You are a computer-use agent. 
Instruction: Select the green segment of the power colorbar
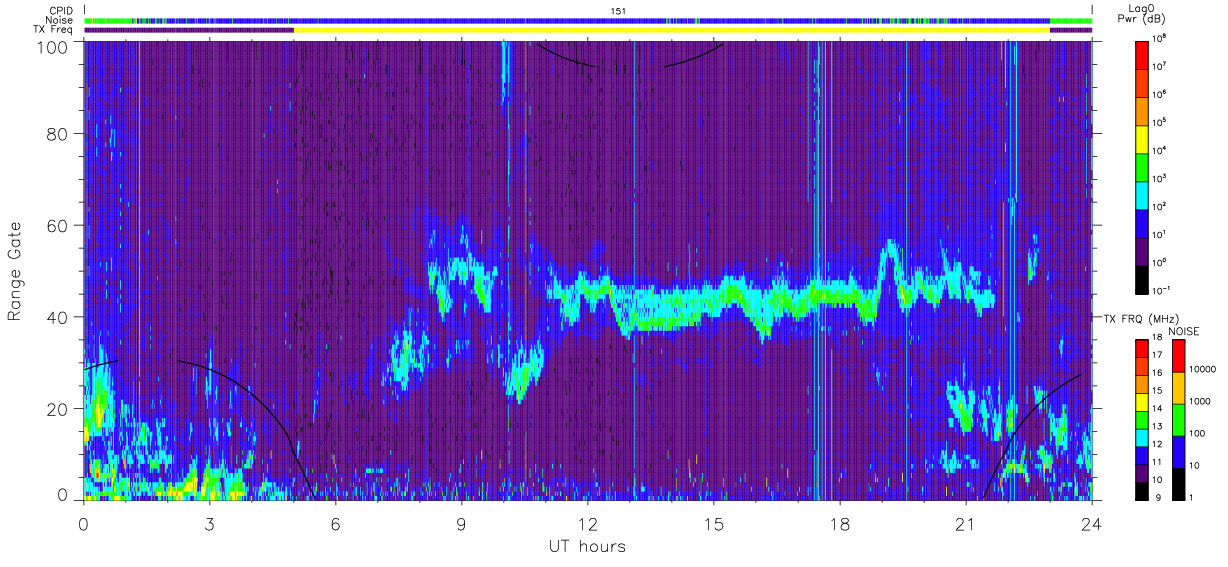tap(1141, 166)
